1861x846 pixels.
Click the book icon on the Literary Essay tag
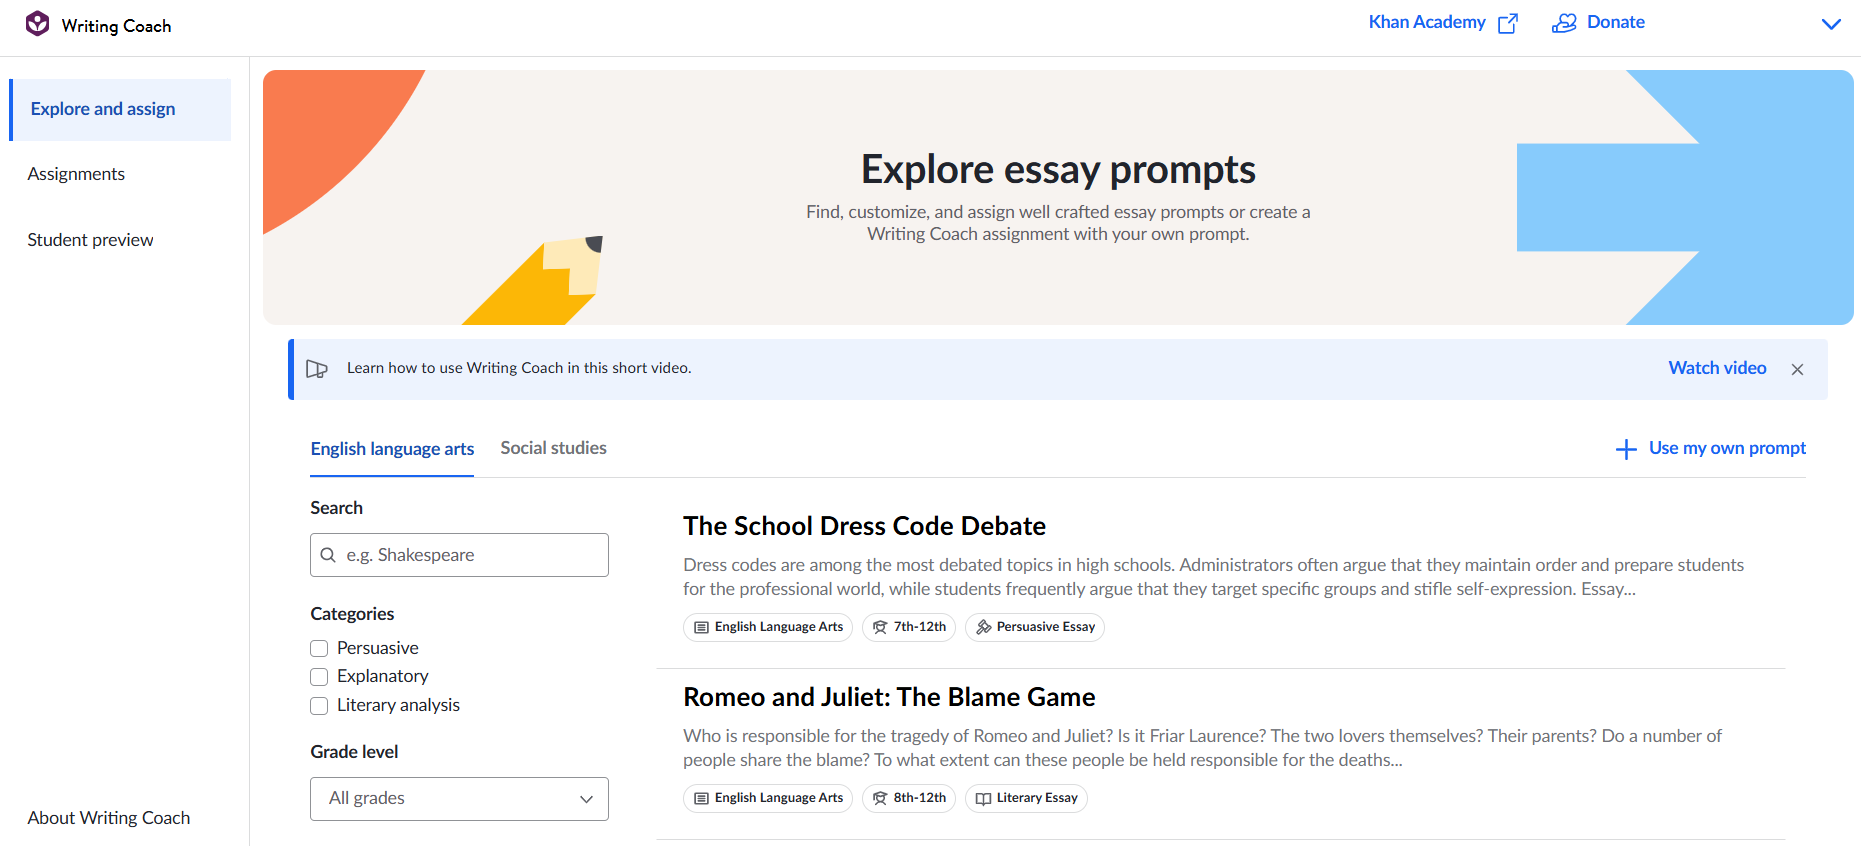point(982,798)
